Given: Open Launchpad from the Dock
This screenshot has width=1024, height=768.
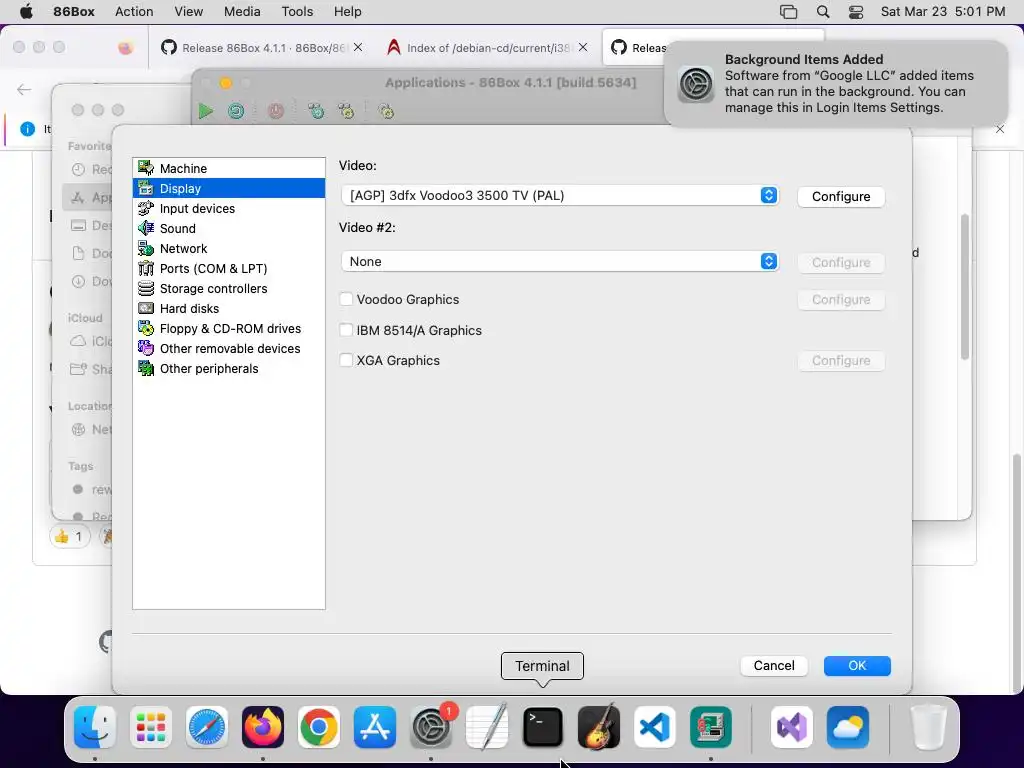Looking at the screenshot, I should 151,727.
